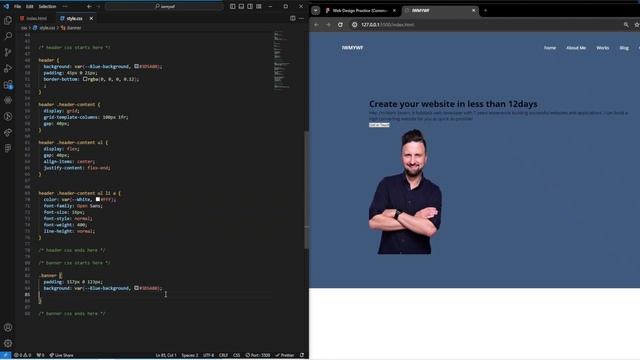The height and width of the screenshot is (360, 640).
Task: Open a new browser tab
Action: (x=485, y=11)
